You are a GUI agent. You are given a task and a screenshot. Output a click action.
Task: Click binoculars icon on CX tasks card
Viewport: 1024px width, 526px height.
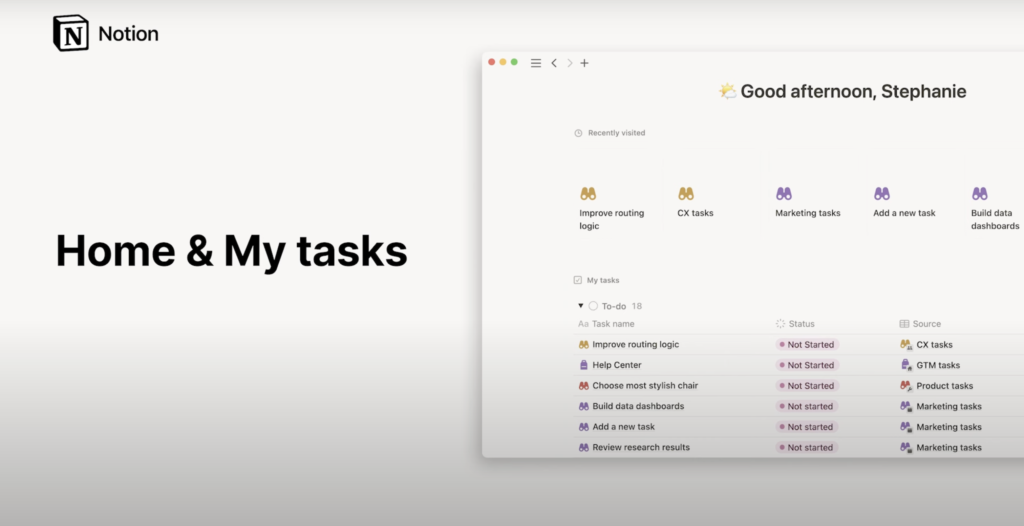686,194
